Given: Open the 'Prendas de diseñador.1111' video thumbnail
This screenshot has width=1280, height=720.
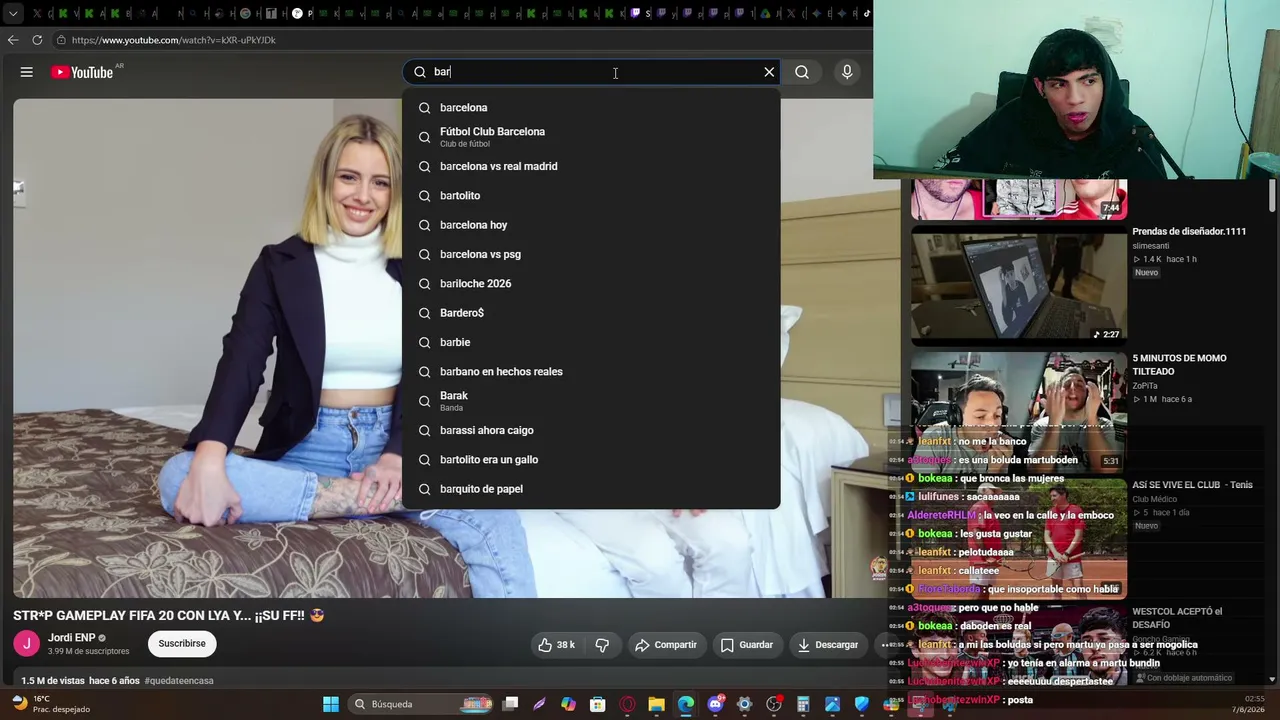Looking at the screenshot, I should pyautogui.click(x=1019, y=285).
